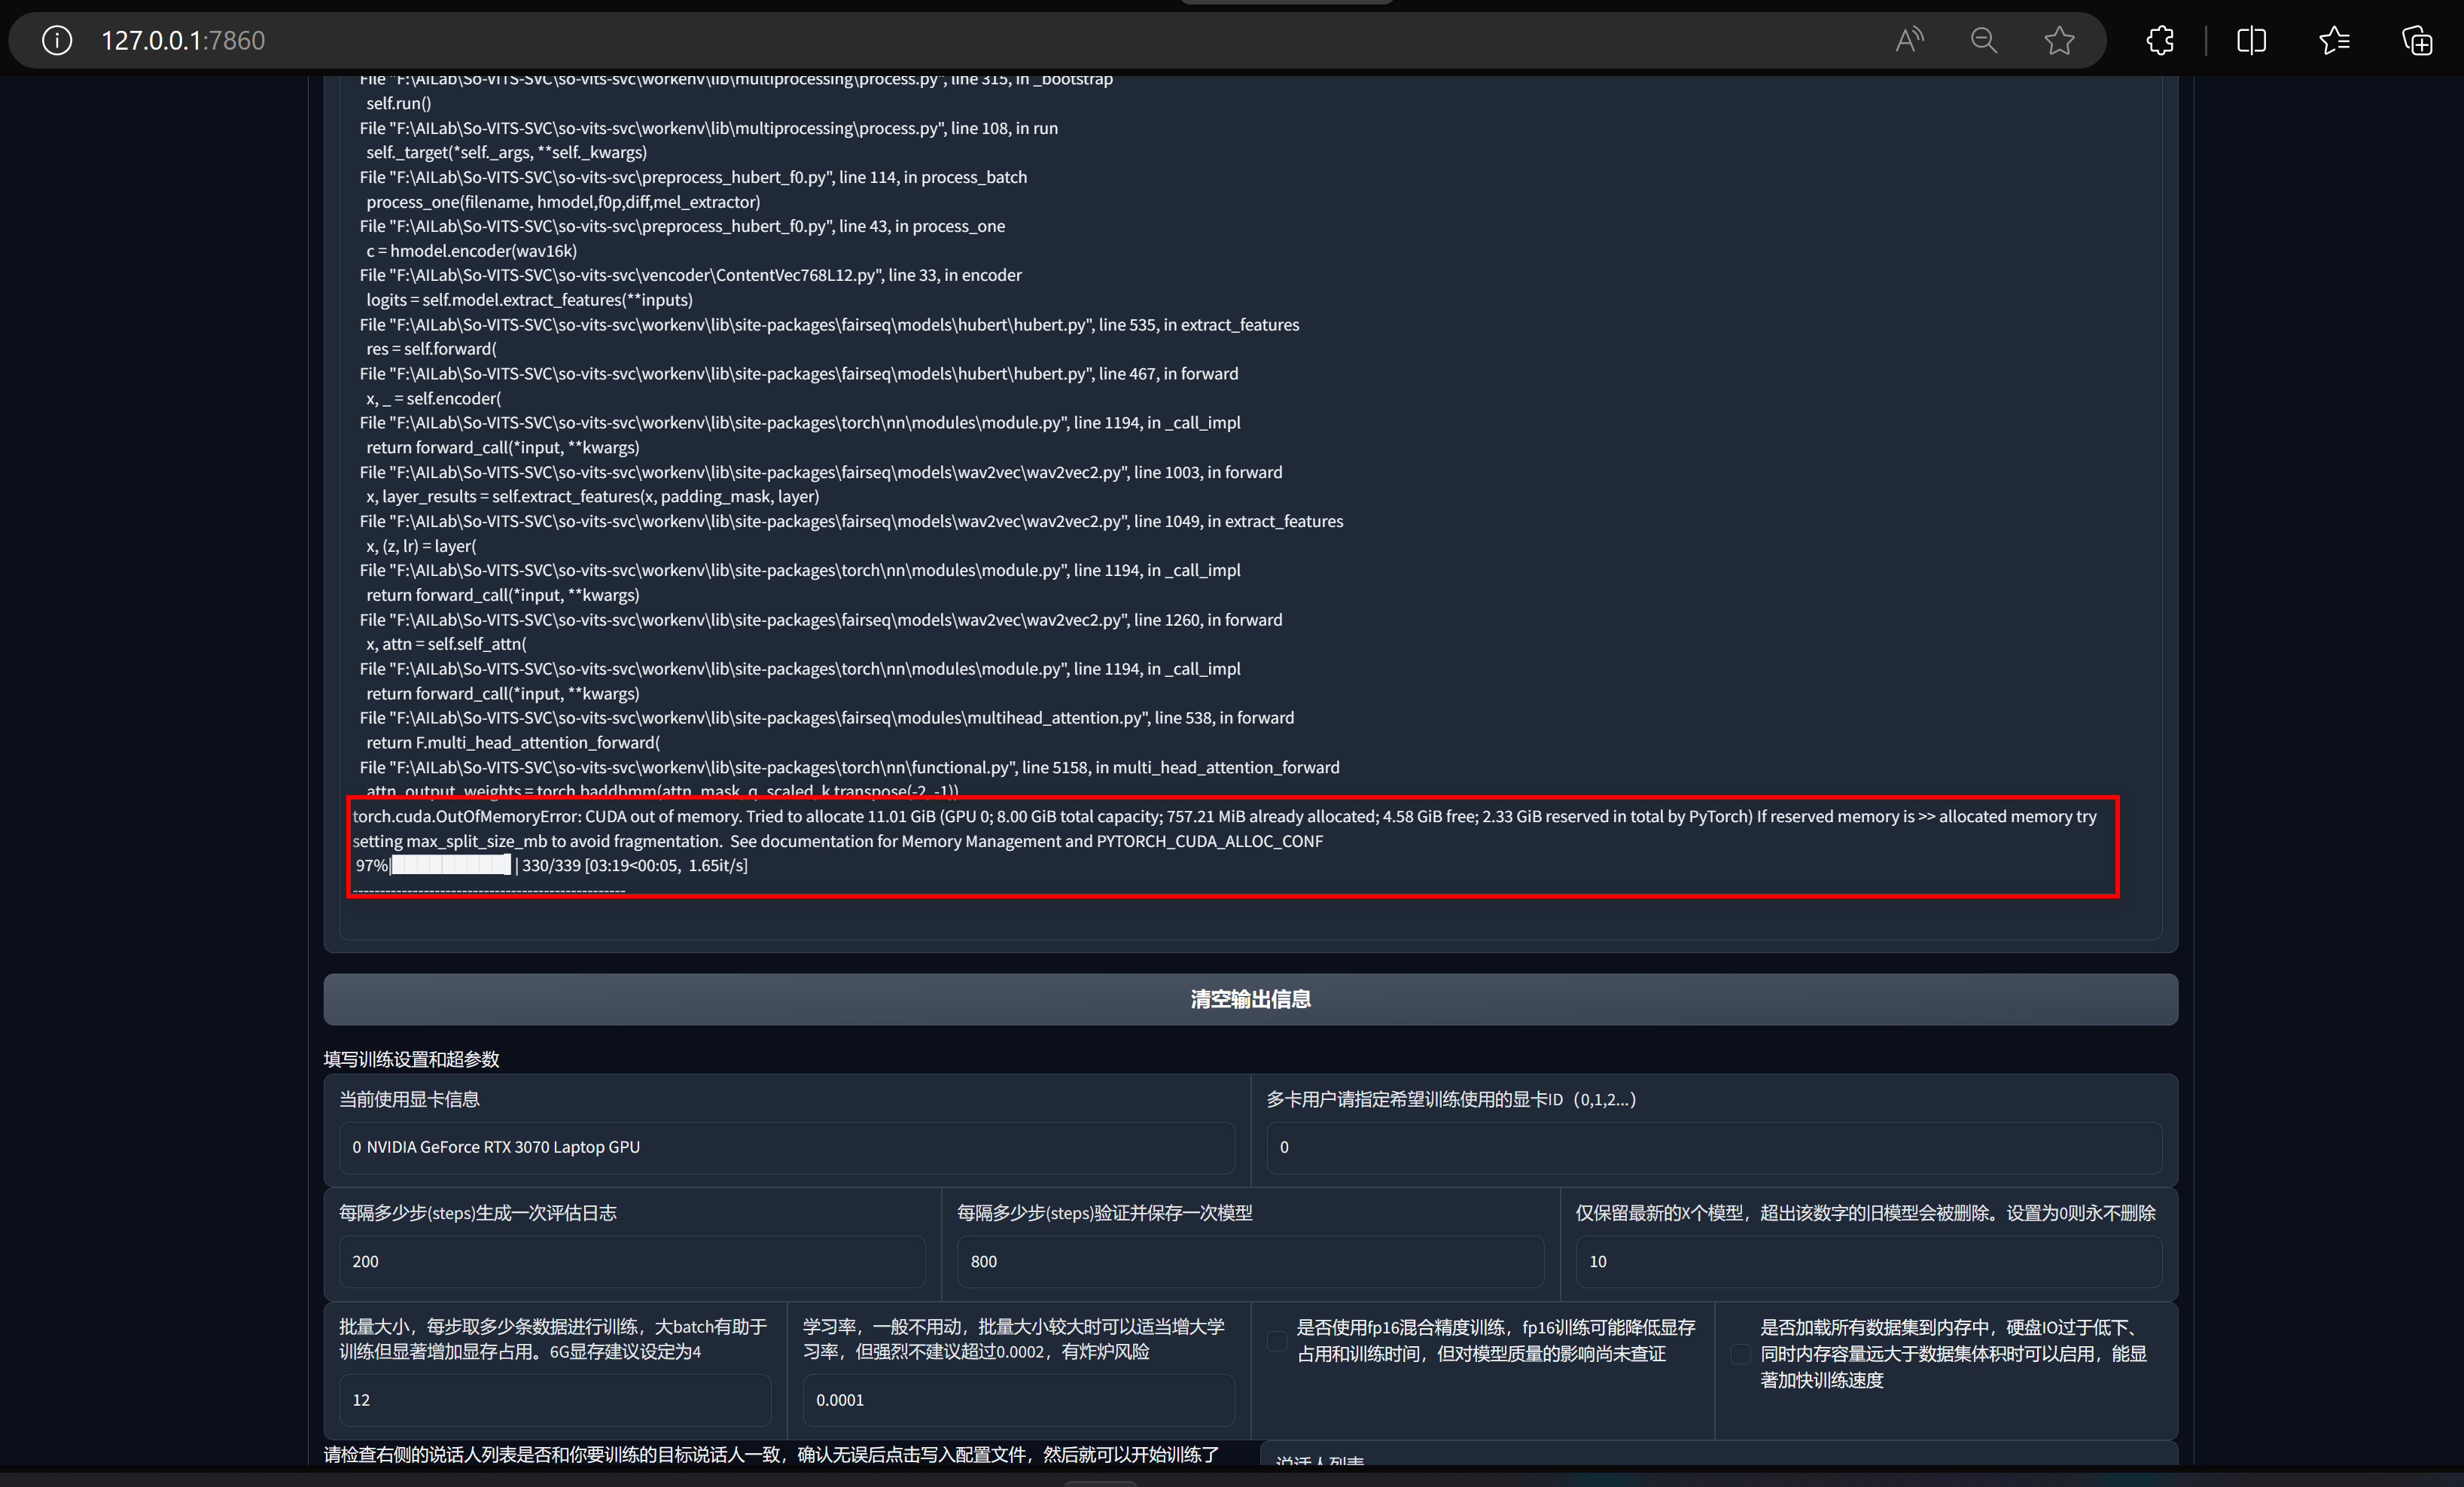Open Read aloud icon in address bar
This screenshot has height=1487, width=2464.
[x=1909, y=40]
